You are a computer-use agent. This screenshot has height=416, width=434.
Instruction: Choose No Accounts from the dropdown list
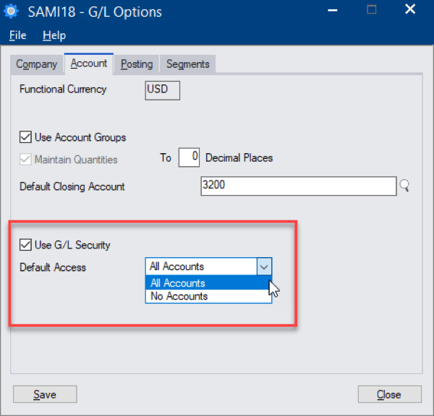click(208, 296)
